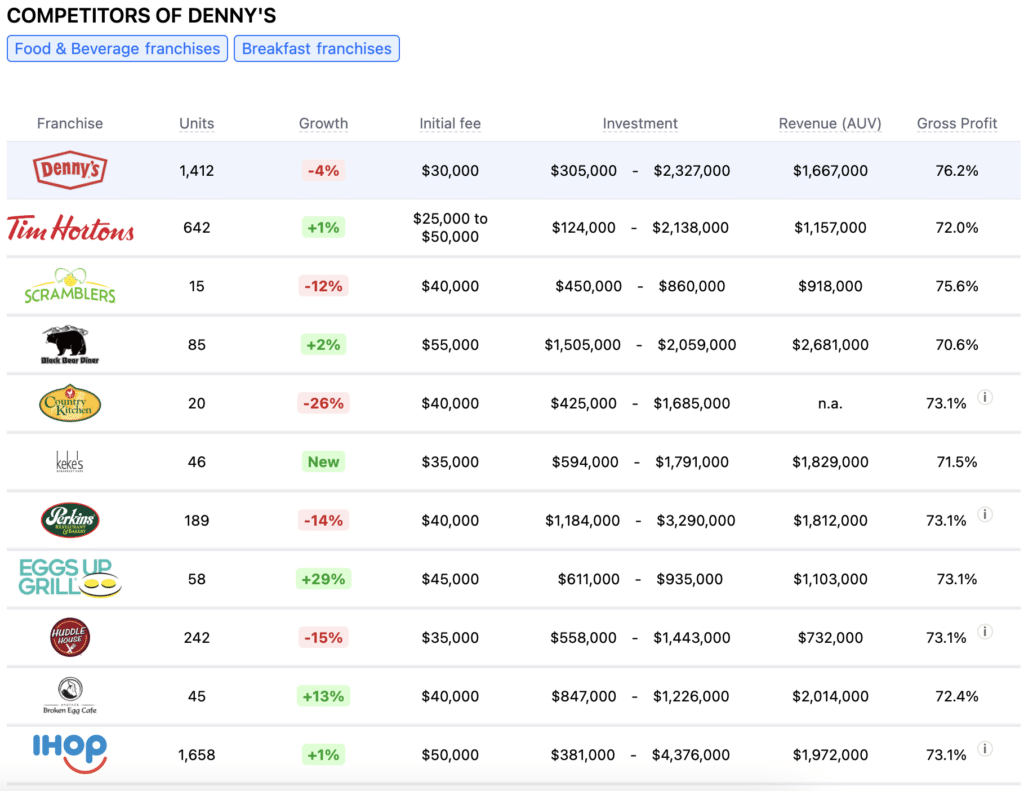Open the IHOP logo

tap(70, 754)
